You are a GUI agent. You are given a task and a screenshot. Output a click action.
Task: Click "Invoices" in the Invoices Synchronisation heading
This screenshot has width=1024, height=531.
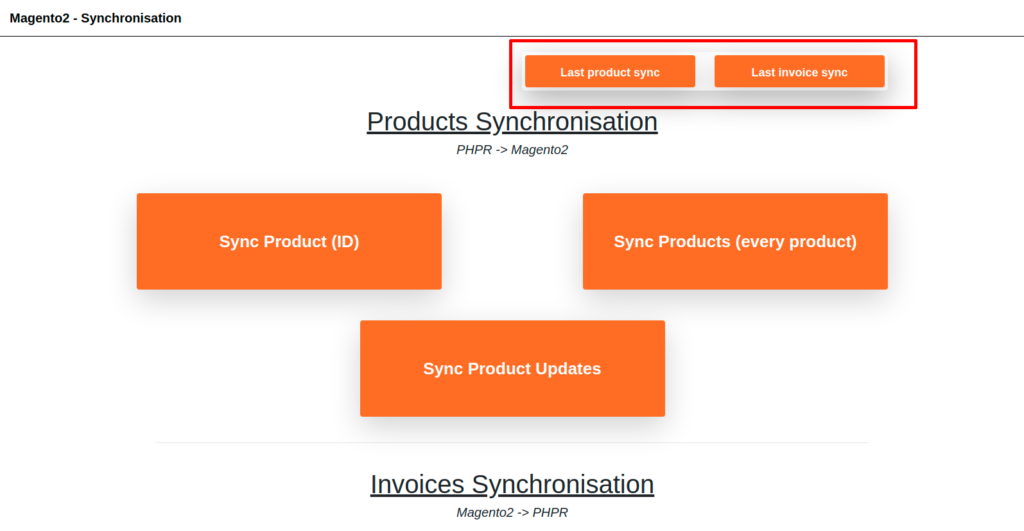coord(417,485)
